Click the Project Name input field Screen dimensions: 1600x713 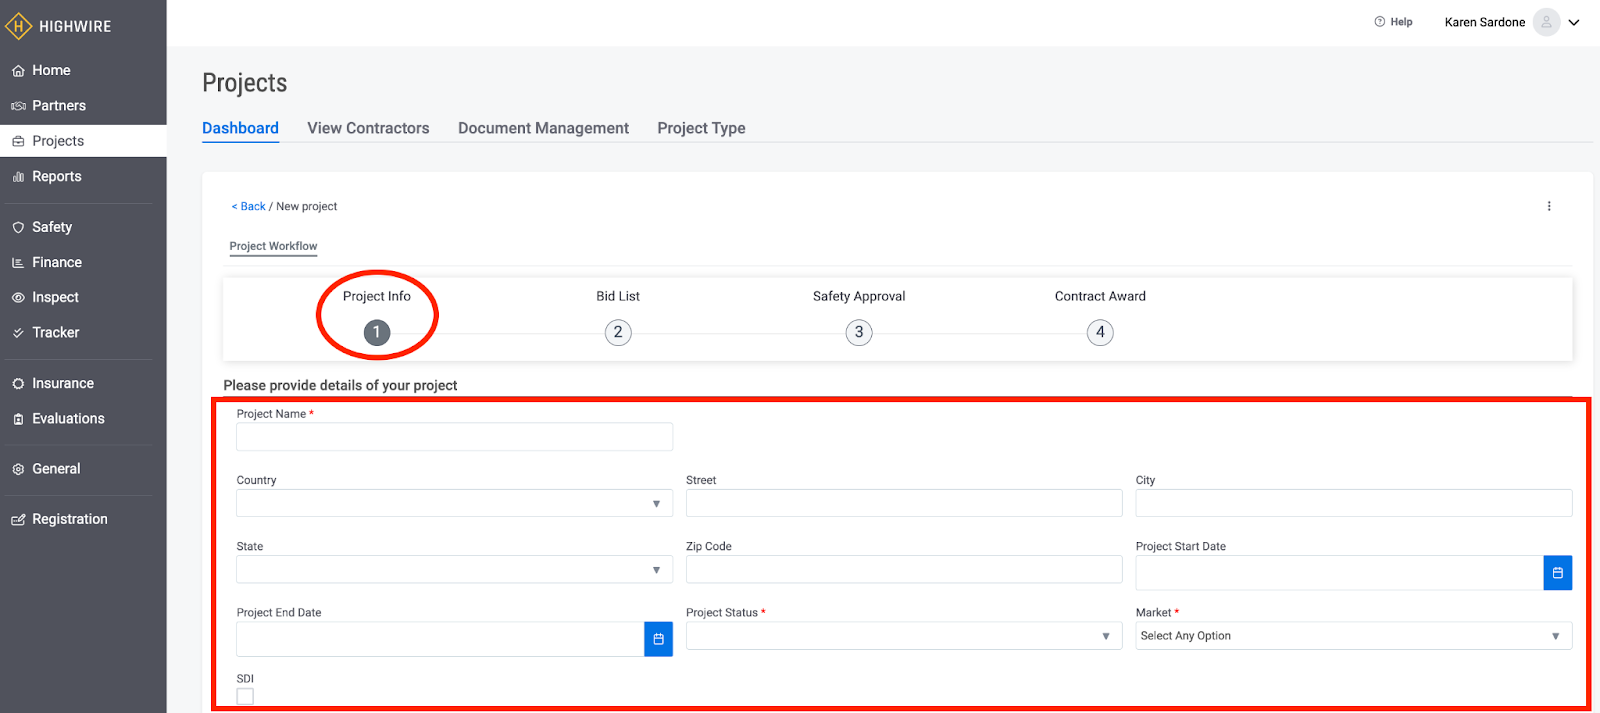454,437
